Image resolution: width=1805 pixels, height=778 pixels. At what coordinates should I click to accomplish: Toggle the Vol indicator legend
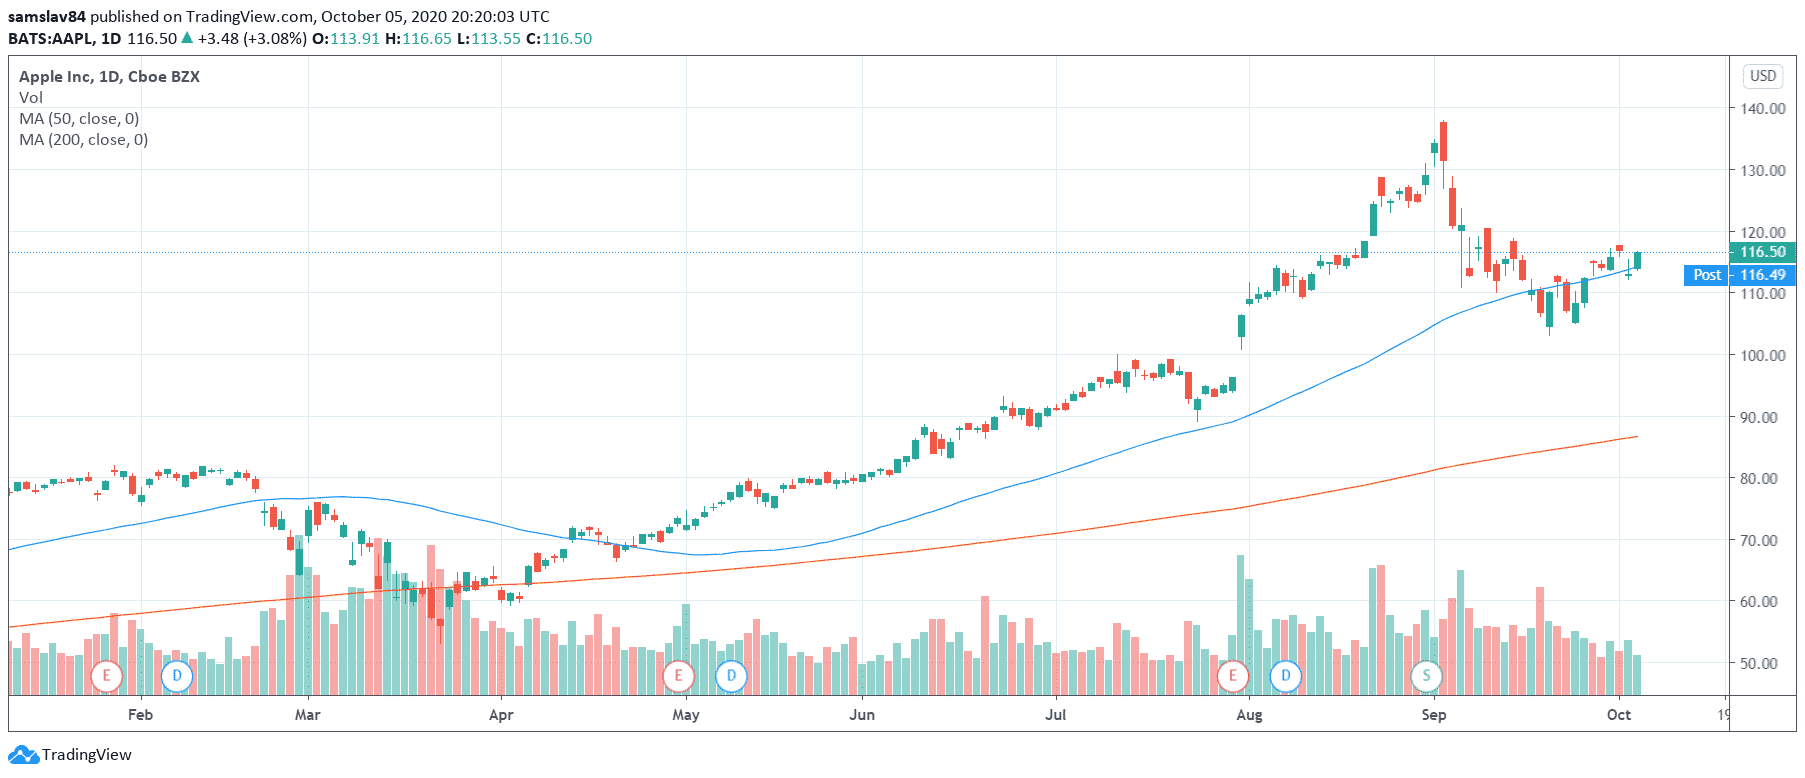click(31, 98)
